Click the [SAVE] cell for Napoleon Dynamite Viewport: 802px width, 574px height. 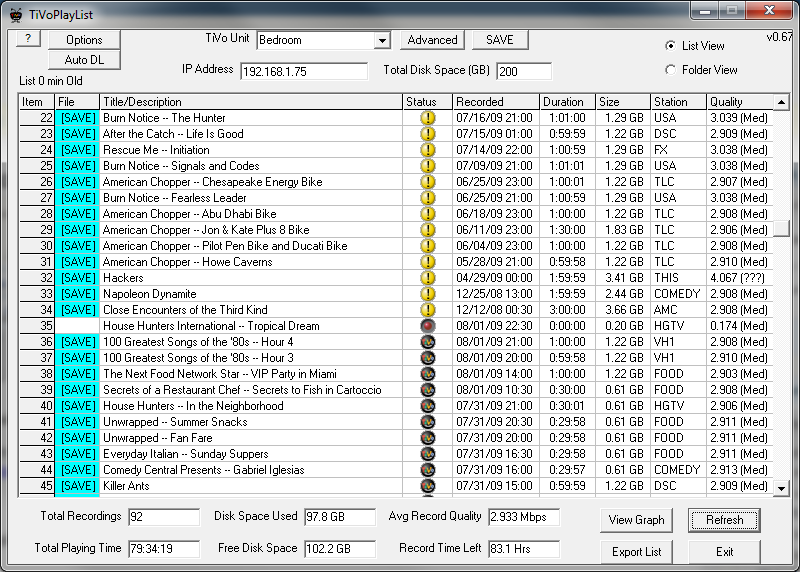[77, 294]
